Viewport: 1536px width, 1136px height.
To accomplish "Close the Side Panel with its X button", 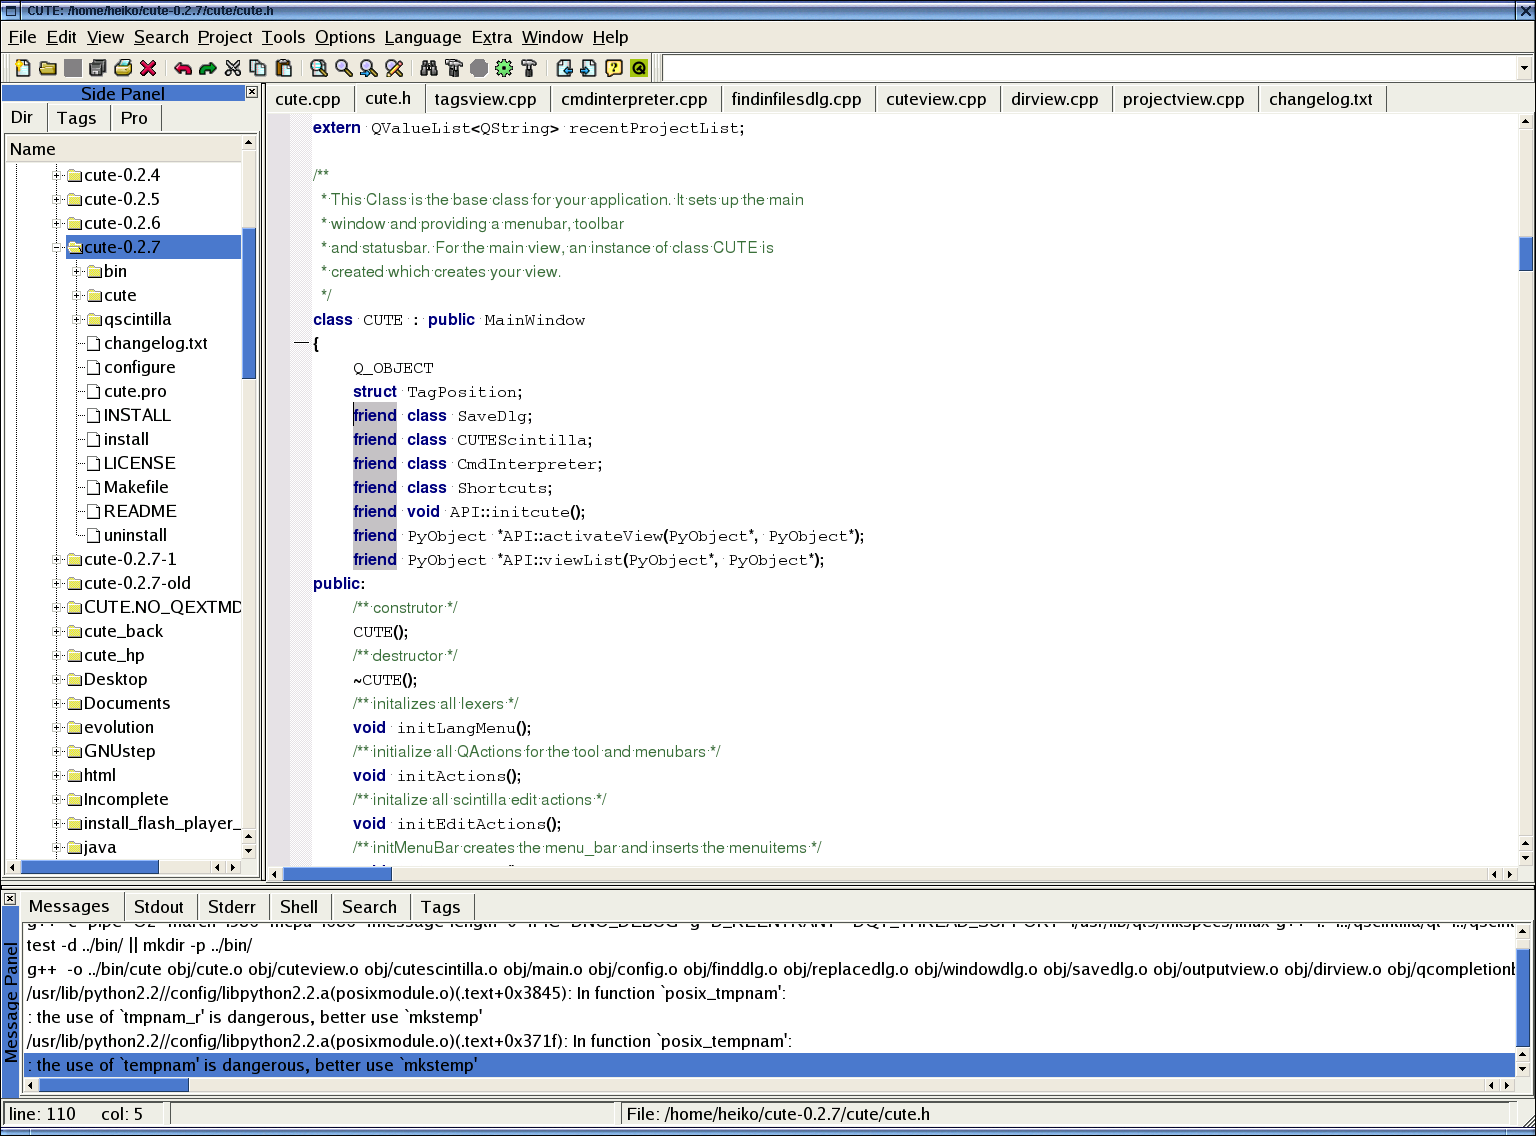I will [x=252, y=93].
